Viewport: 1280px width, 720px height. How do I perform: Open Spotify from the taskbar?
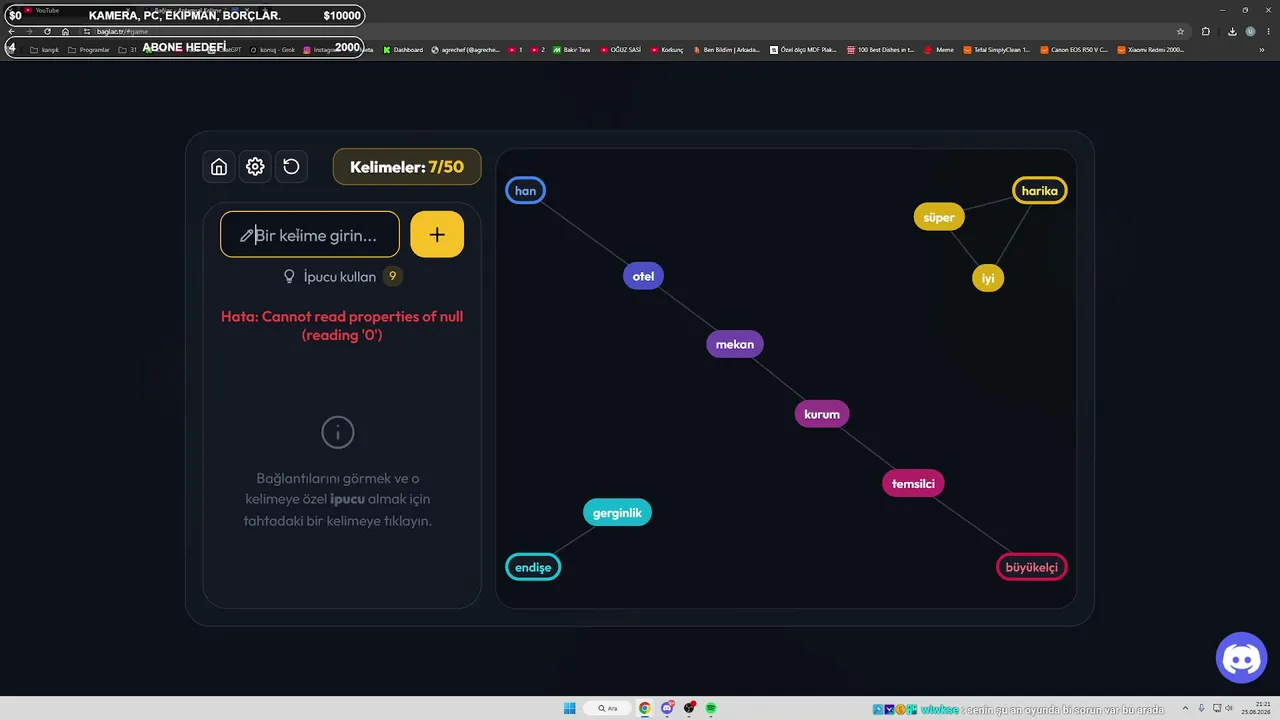tap(711, 708)
